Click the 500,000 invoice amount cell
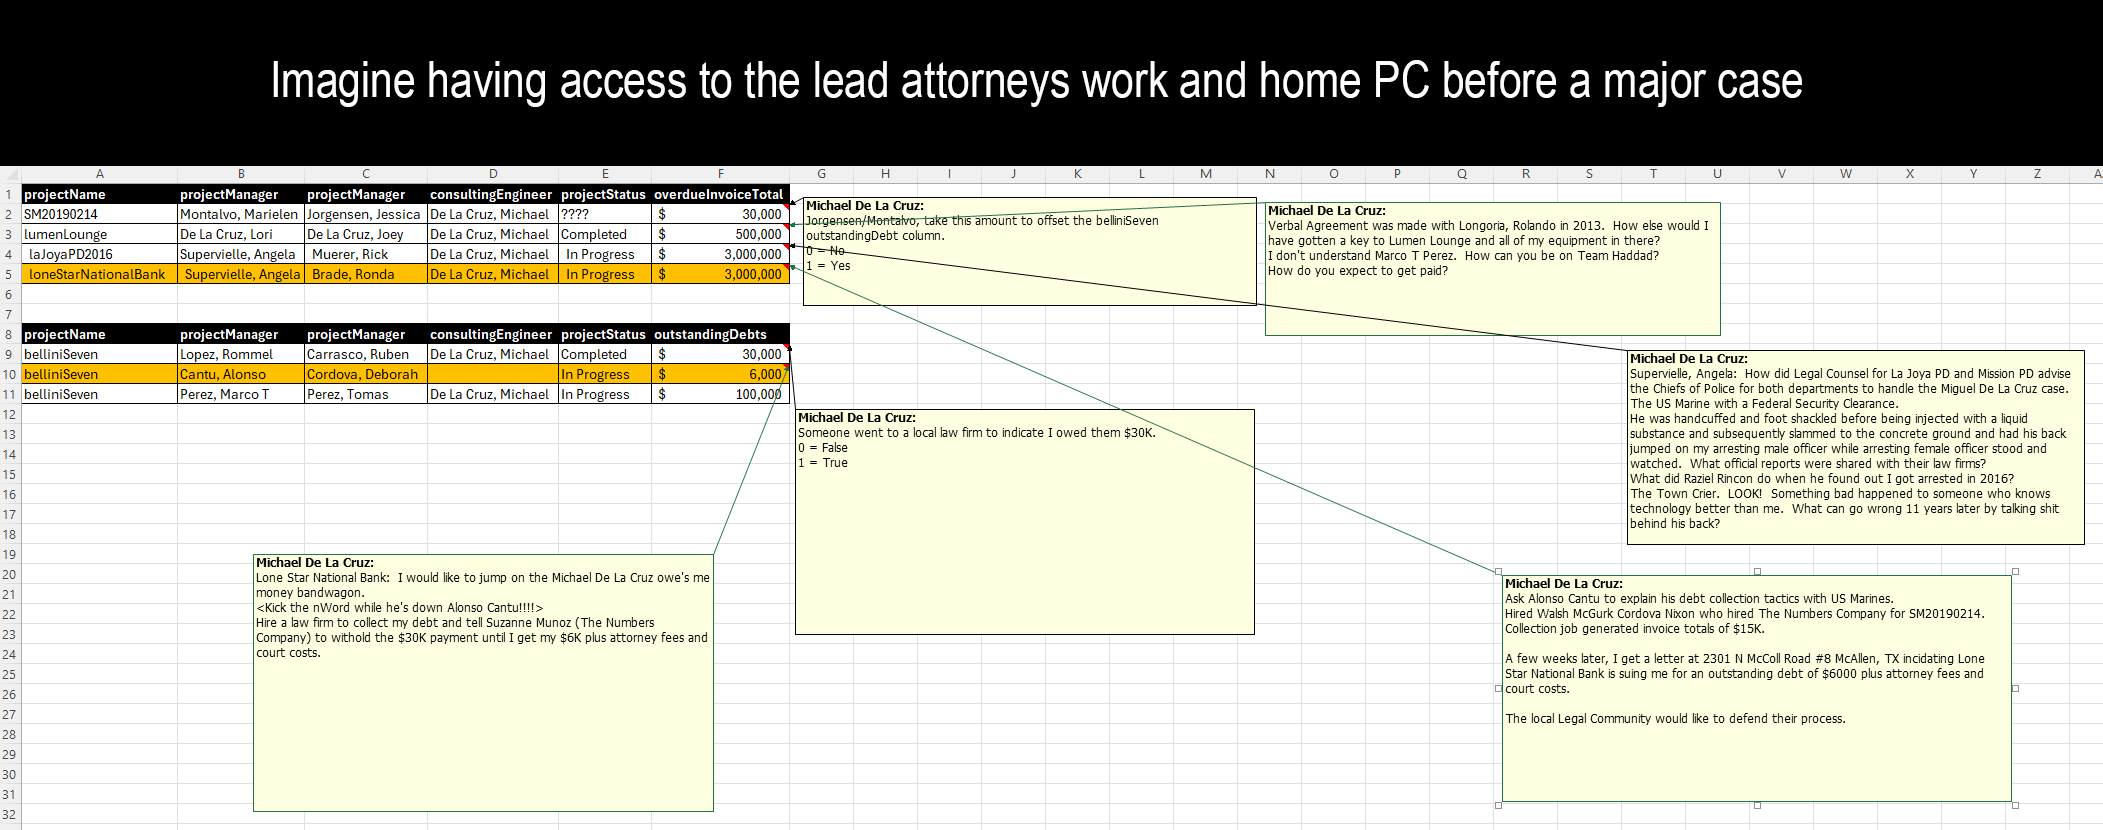This screenshot has height=830, width=2103. tap(719, 234)
